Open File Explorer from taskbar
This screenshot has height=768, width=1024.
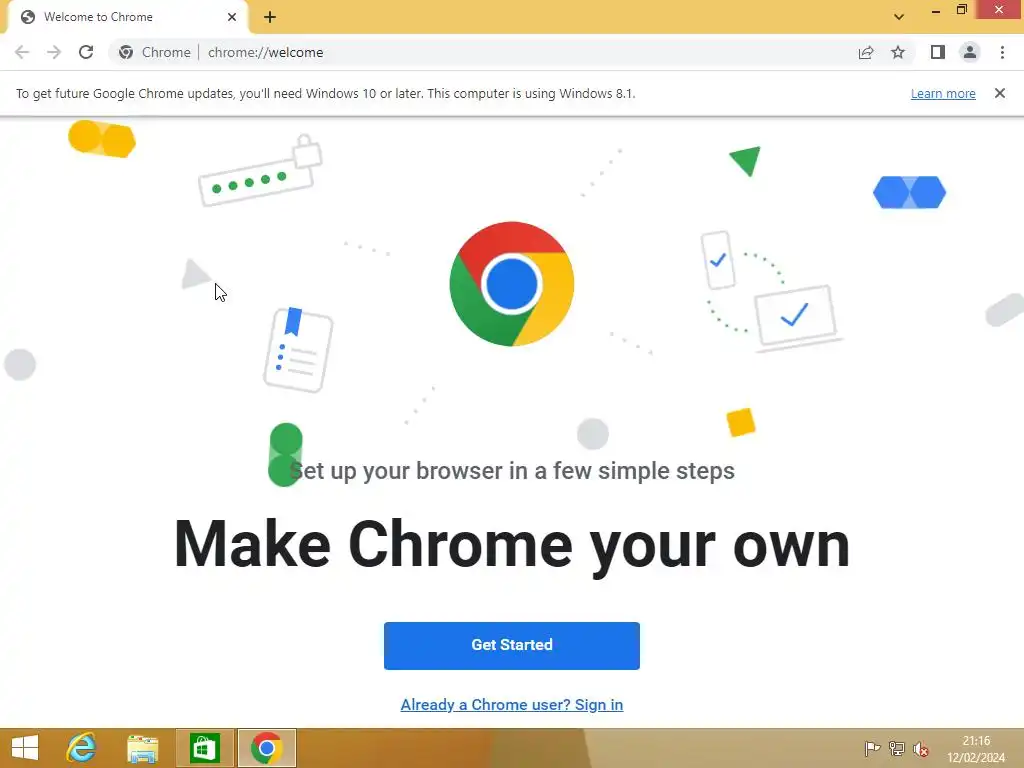(x=142, y=748)
